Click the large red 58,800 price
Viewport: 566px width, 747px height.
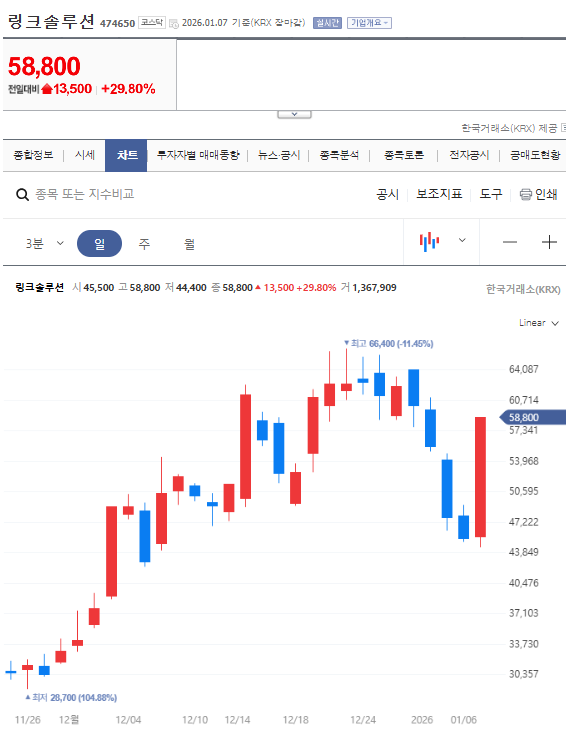click(44, 66)
